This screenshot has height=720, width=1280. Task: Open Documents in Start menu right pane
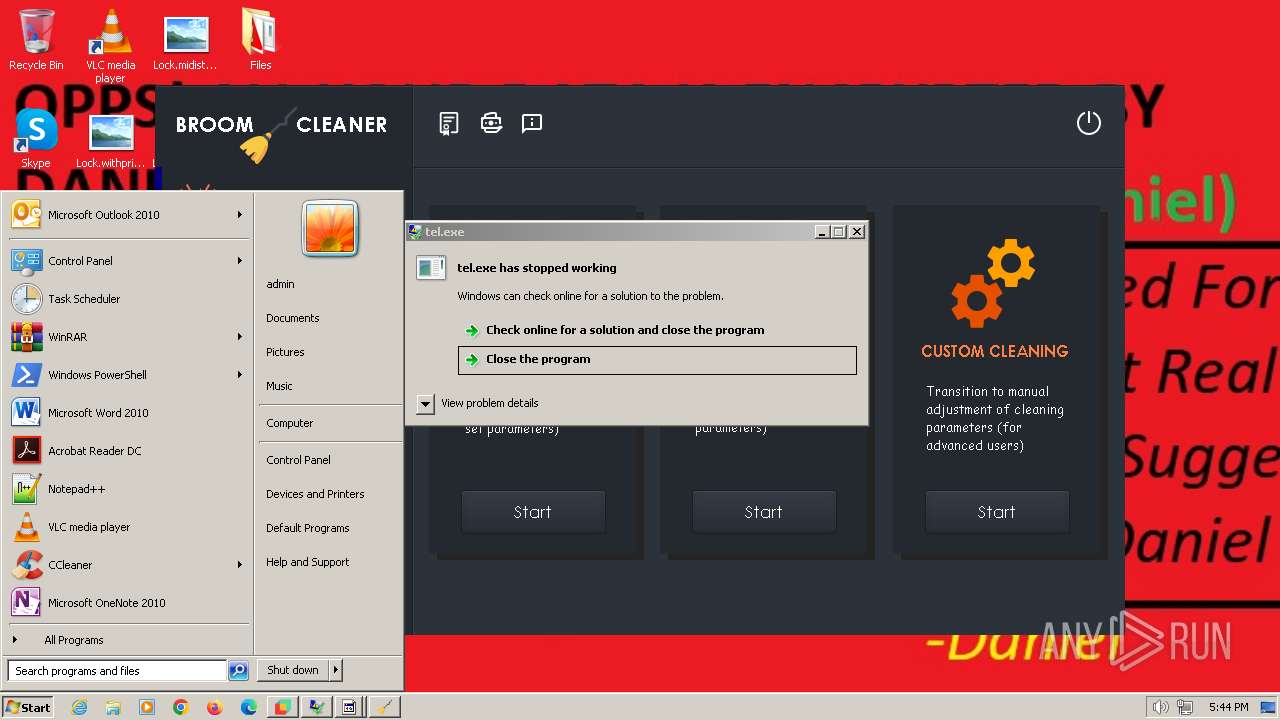[x=292, y=318]
